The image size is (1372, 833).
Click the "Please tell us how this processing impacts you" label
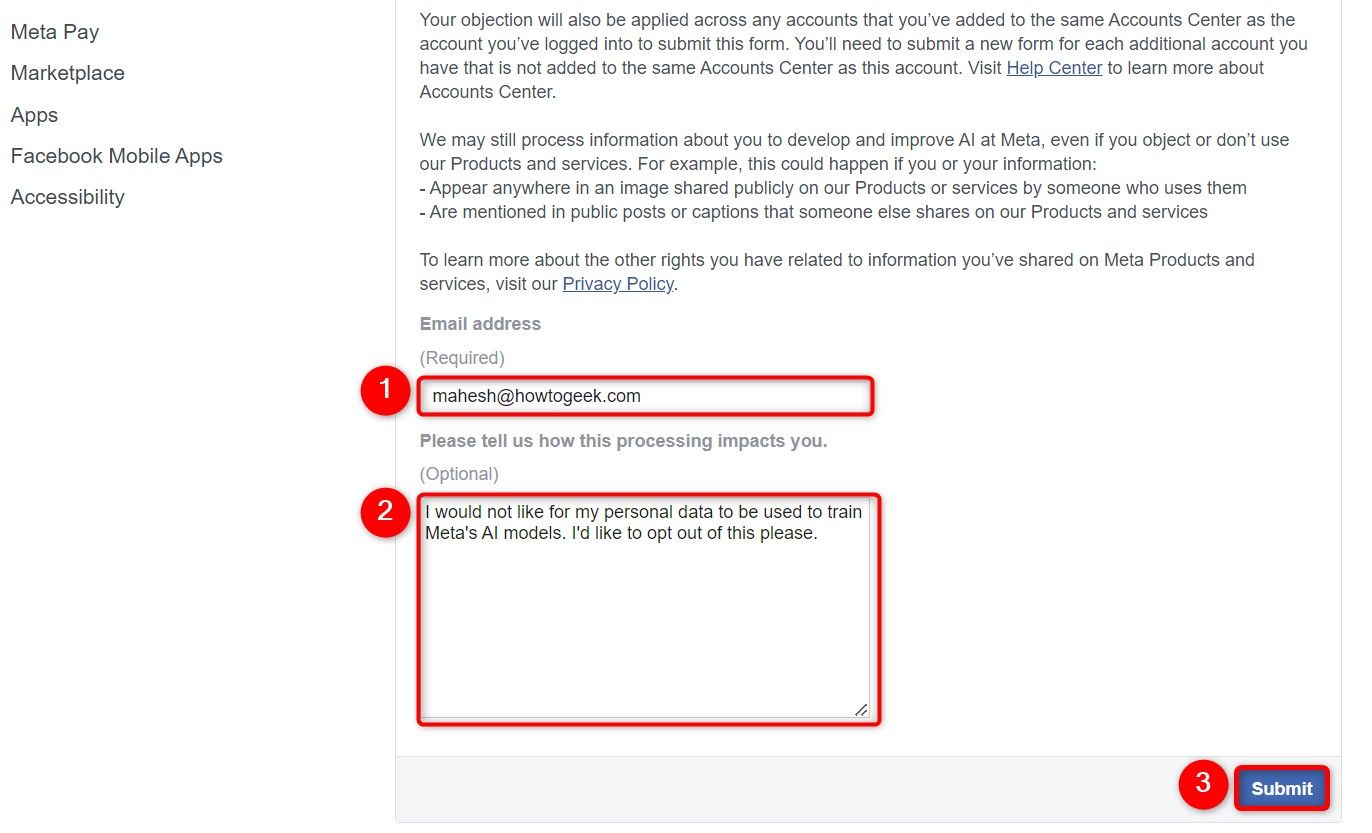(x=623, y=441)
